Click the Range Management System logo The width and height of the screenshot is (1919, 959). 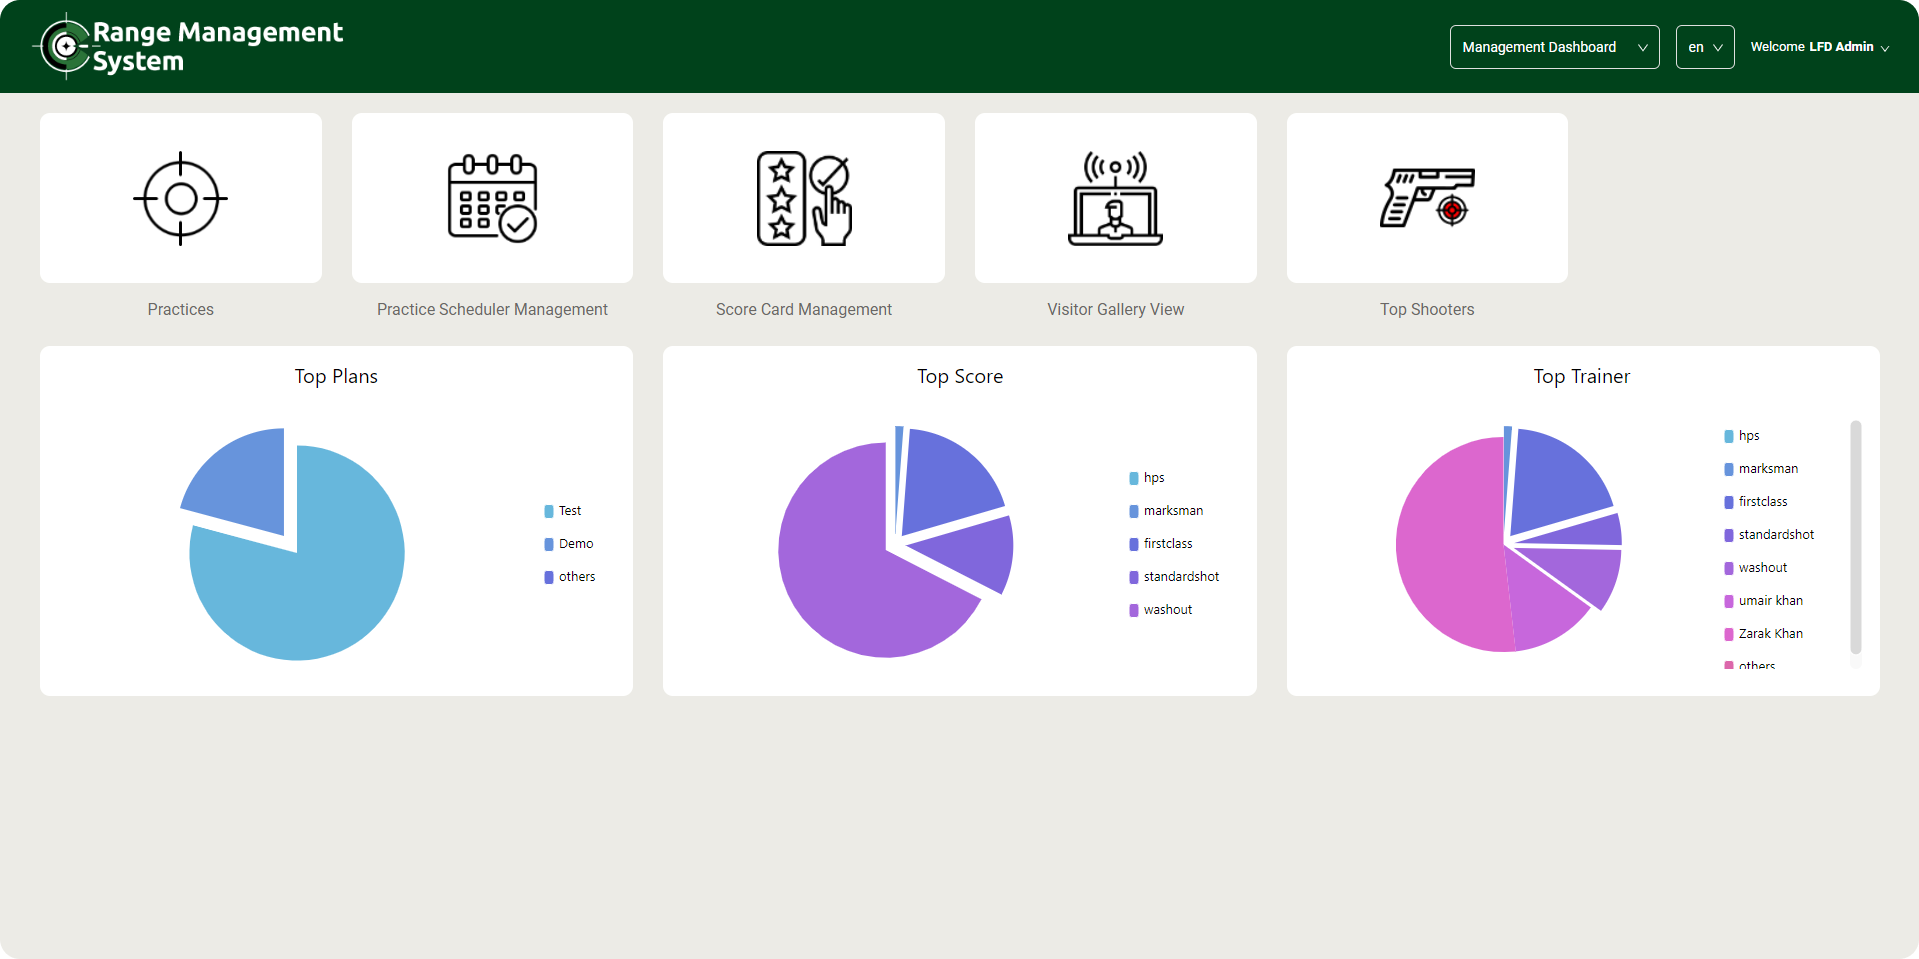click(190, 47)
